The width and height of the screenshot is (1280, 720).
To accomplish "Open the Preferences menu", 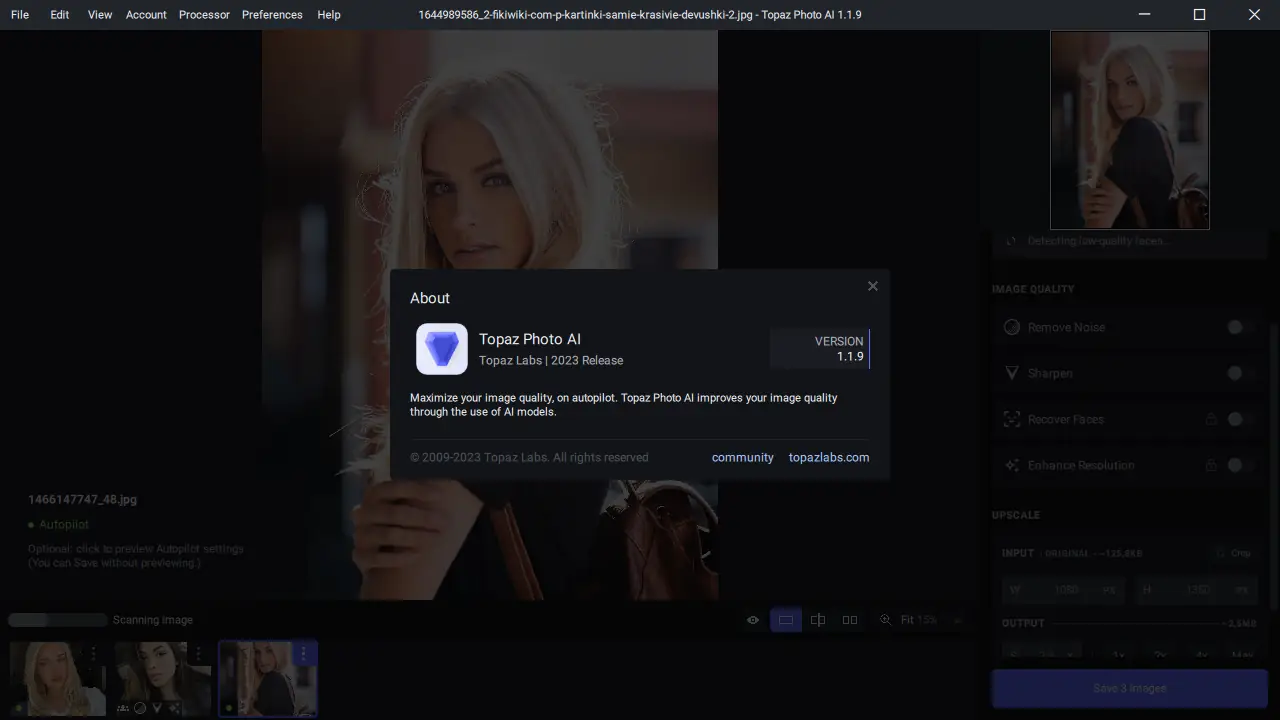I will pyautogui.click(x=272, y=15).
